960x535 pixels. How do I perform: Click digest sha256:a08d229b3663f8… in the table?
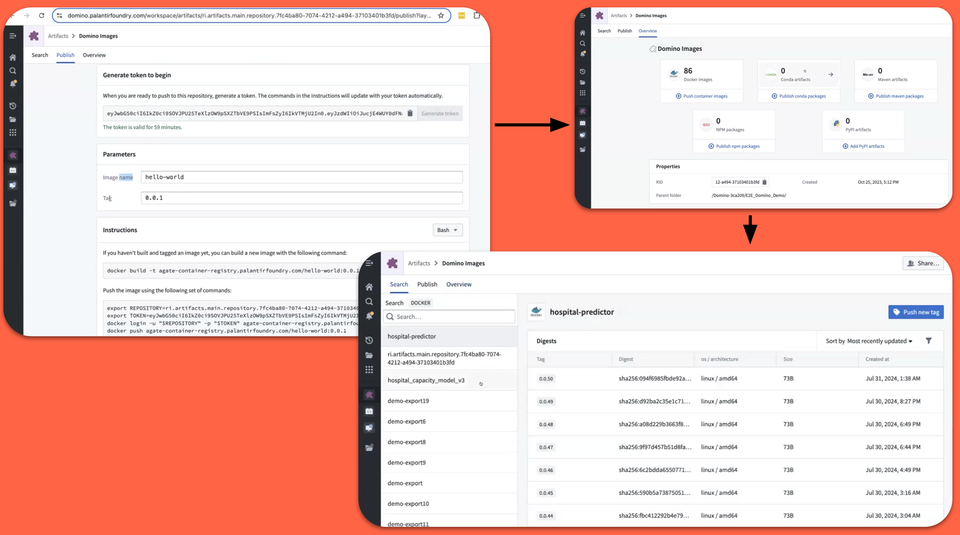[x=654, y=424]
